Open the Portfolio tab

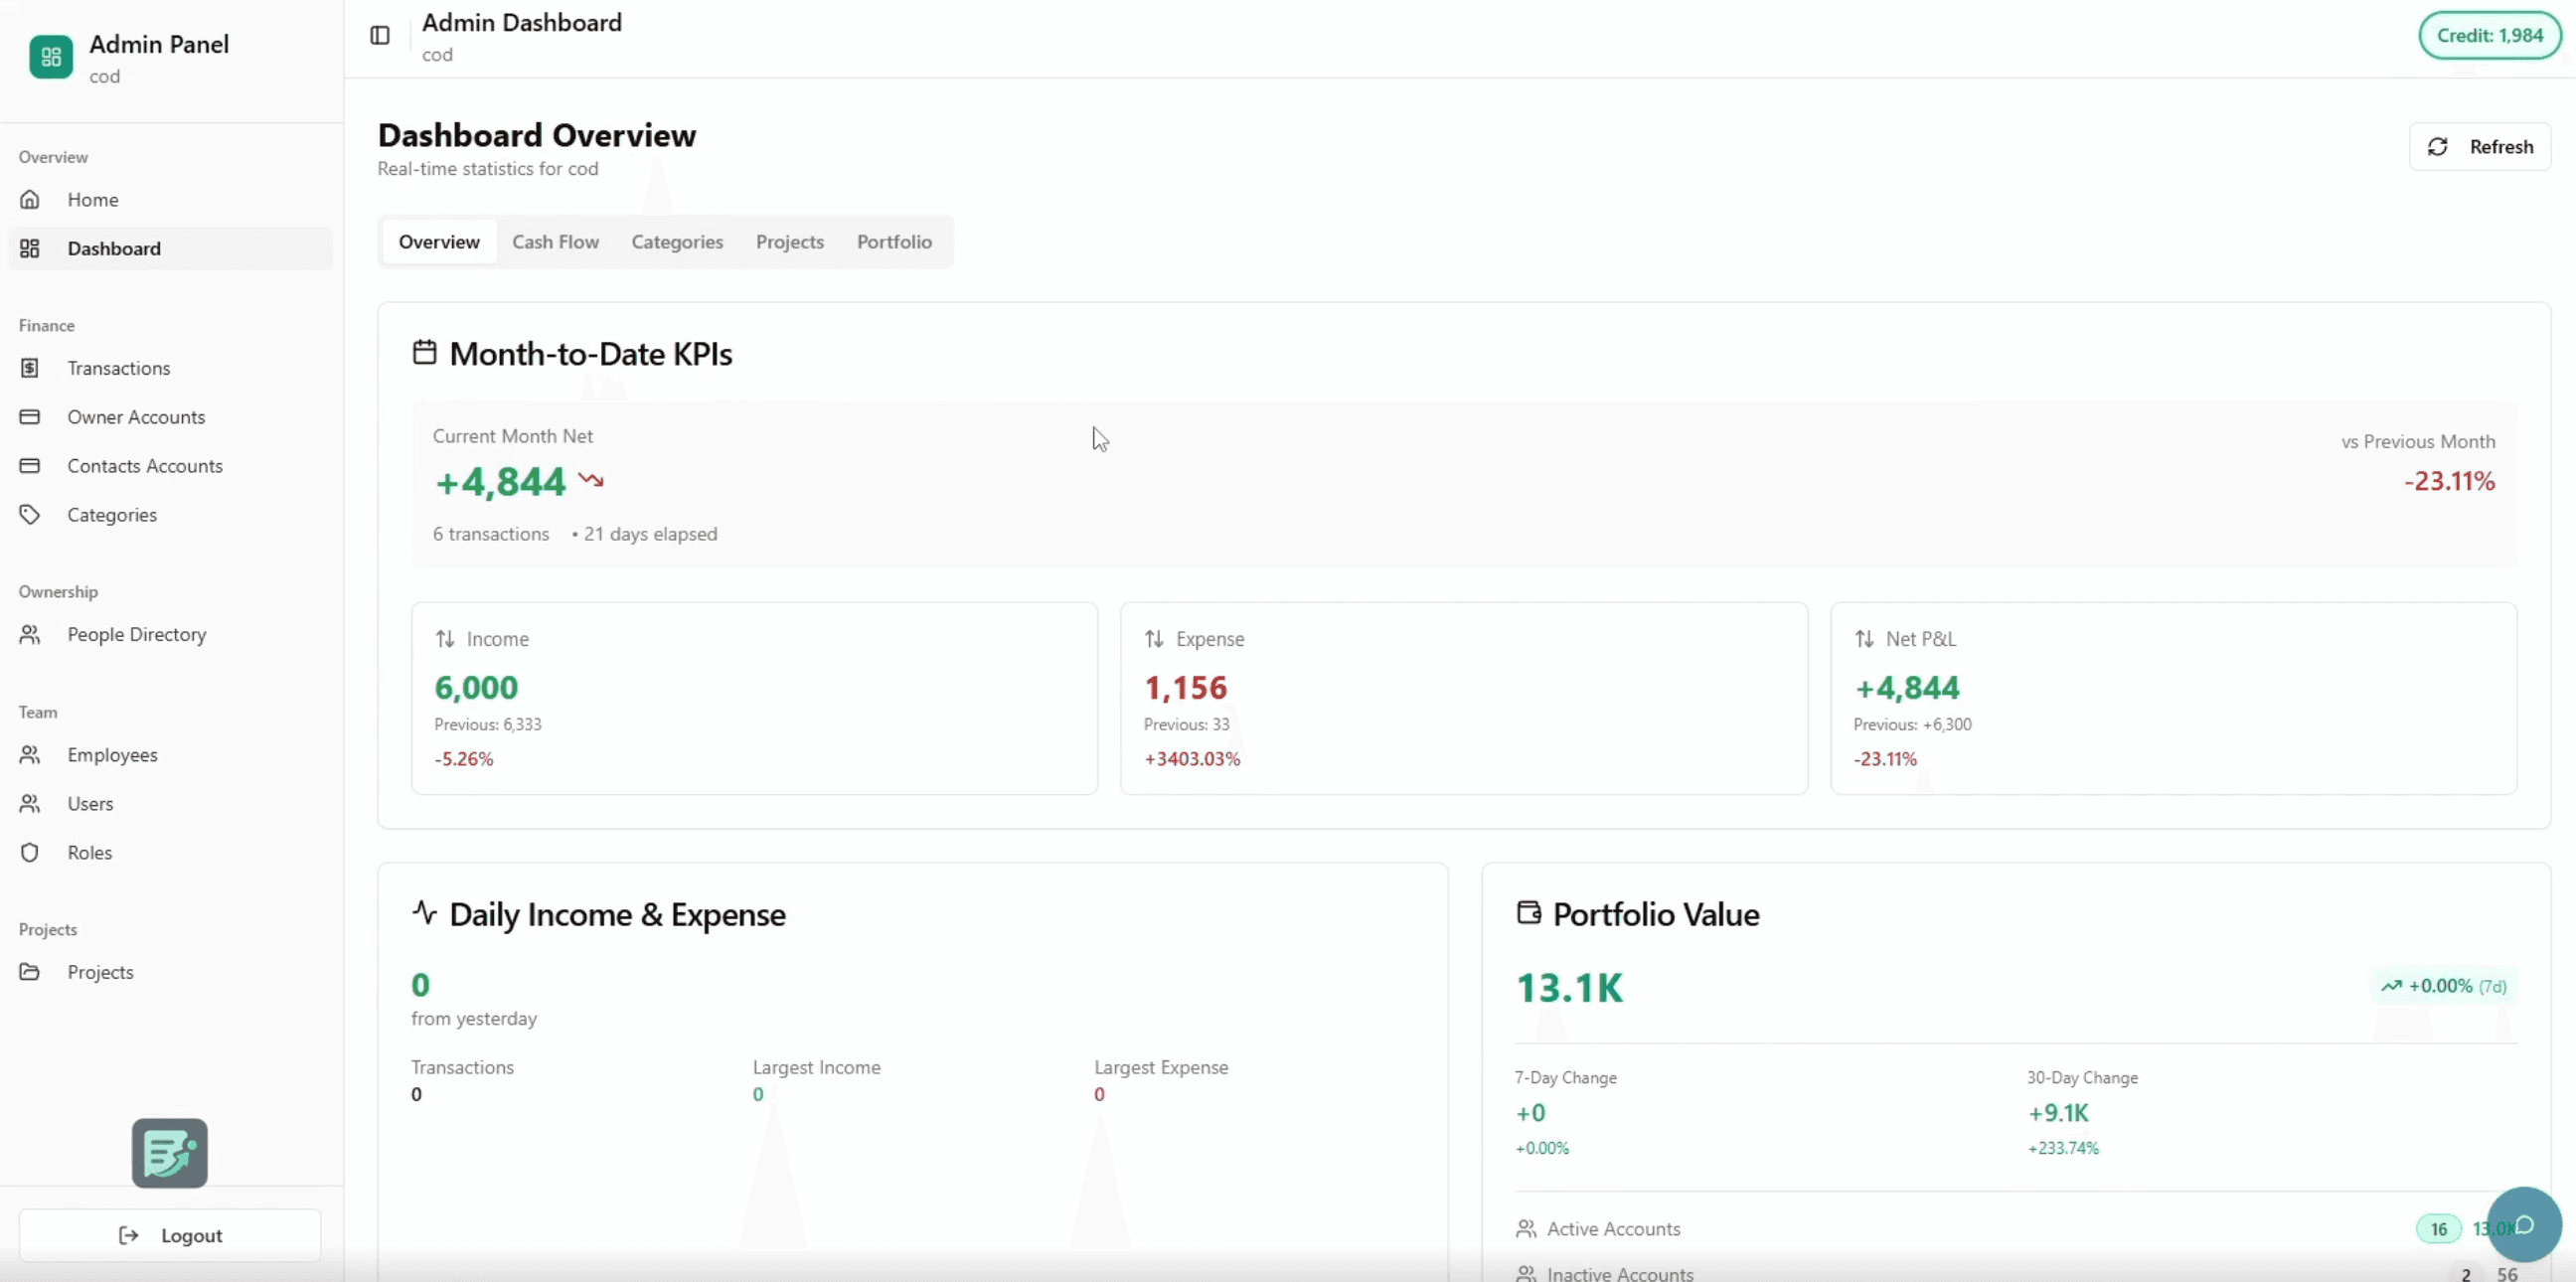click(x=894, y=242)
